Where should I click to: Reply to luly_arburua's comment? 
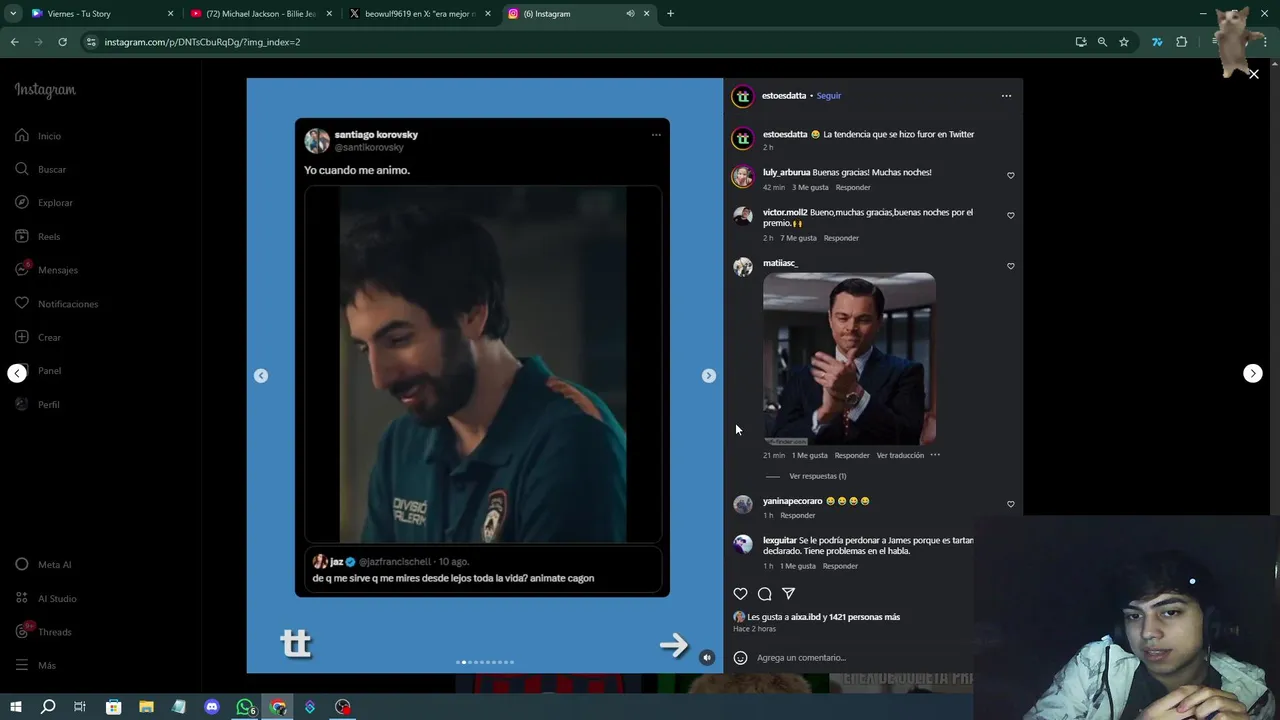853,187
